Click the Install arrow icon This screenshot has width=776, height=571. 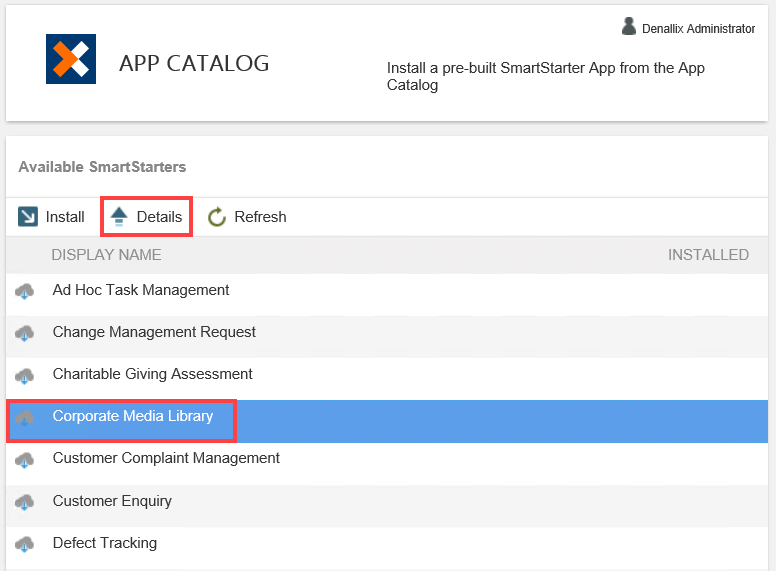28,217
